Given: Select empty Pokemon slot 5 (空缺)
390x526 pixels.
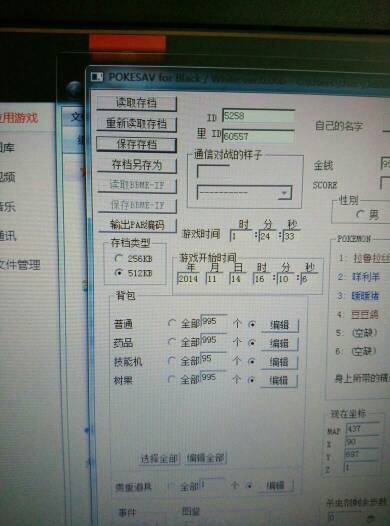Looking at the screenshot, I should point(365,332).
